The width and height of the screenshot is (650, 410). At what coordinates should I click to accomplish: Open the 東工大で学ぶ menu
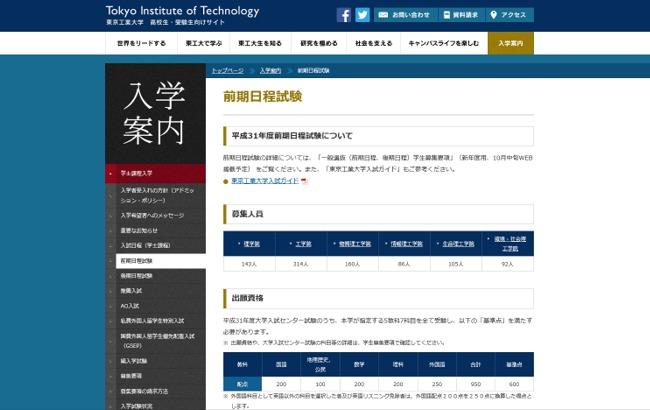click(x=204, y=43)
